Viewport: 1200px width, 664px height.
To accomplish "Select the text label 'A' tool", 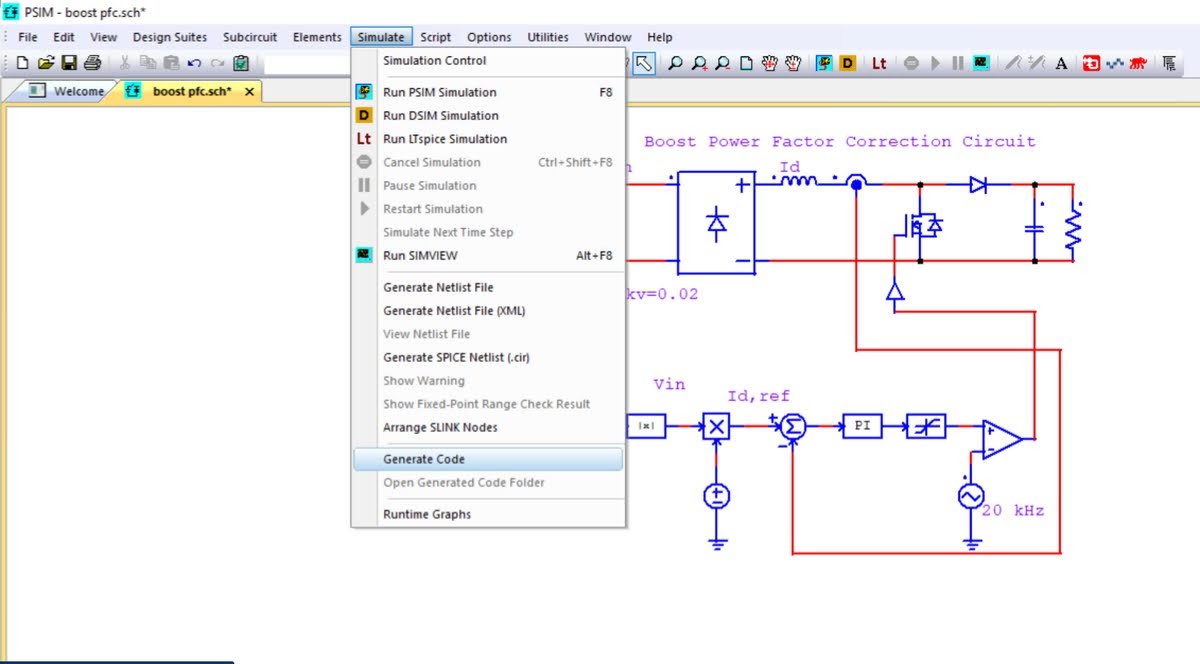I will 1061,63.
